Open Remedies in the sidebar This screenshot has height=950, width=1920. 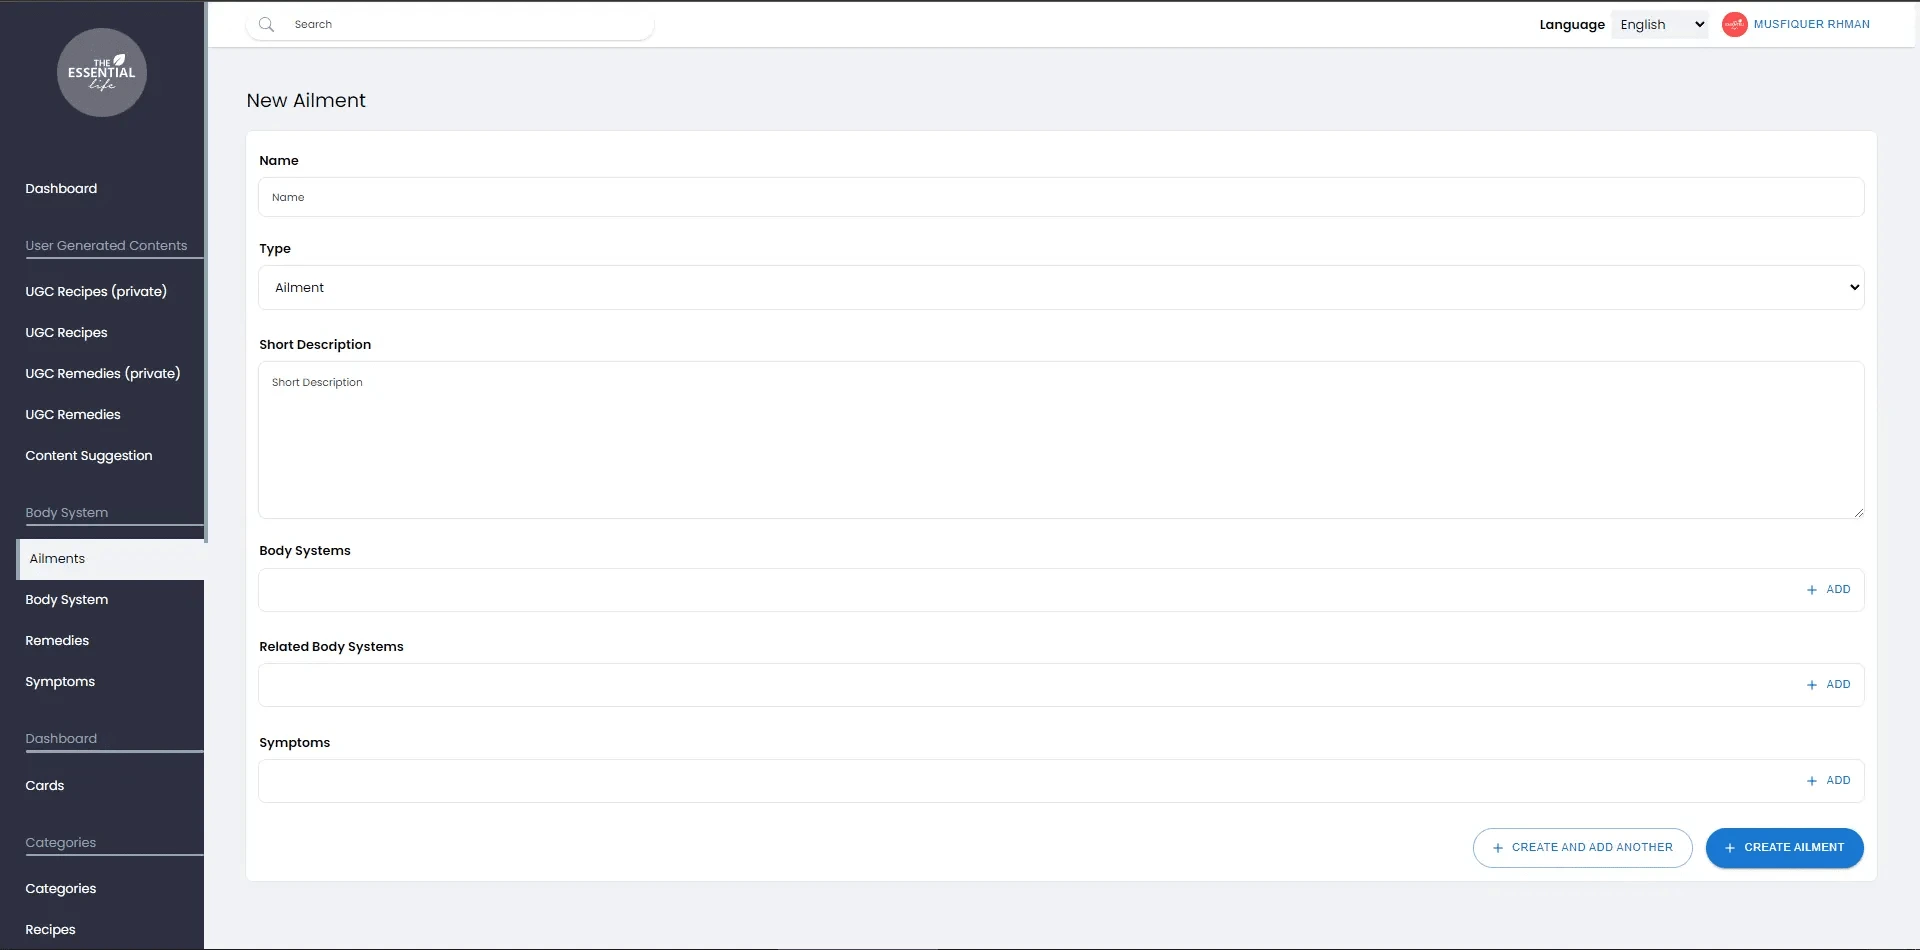[57, 641]
